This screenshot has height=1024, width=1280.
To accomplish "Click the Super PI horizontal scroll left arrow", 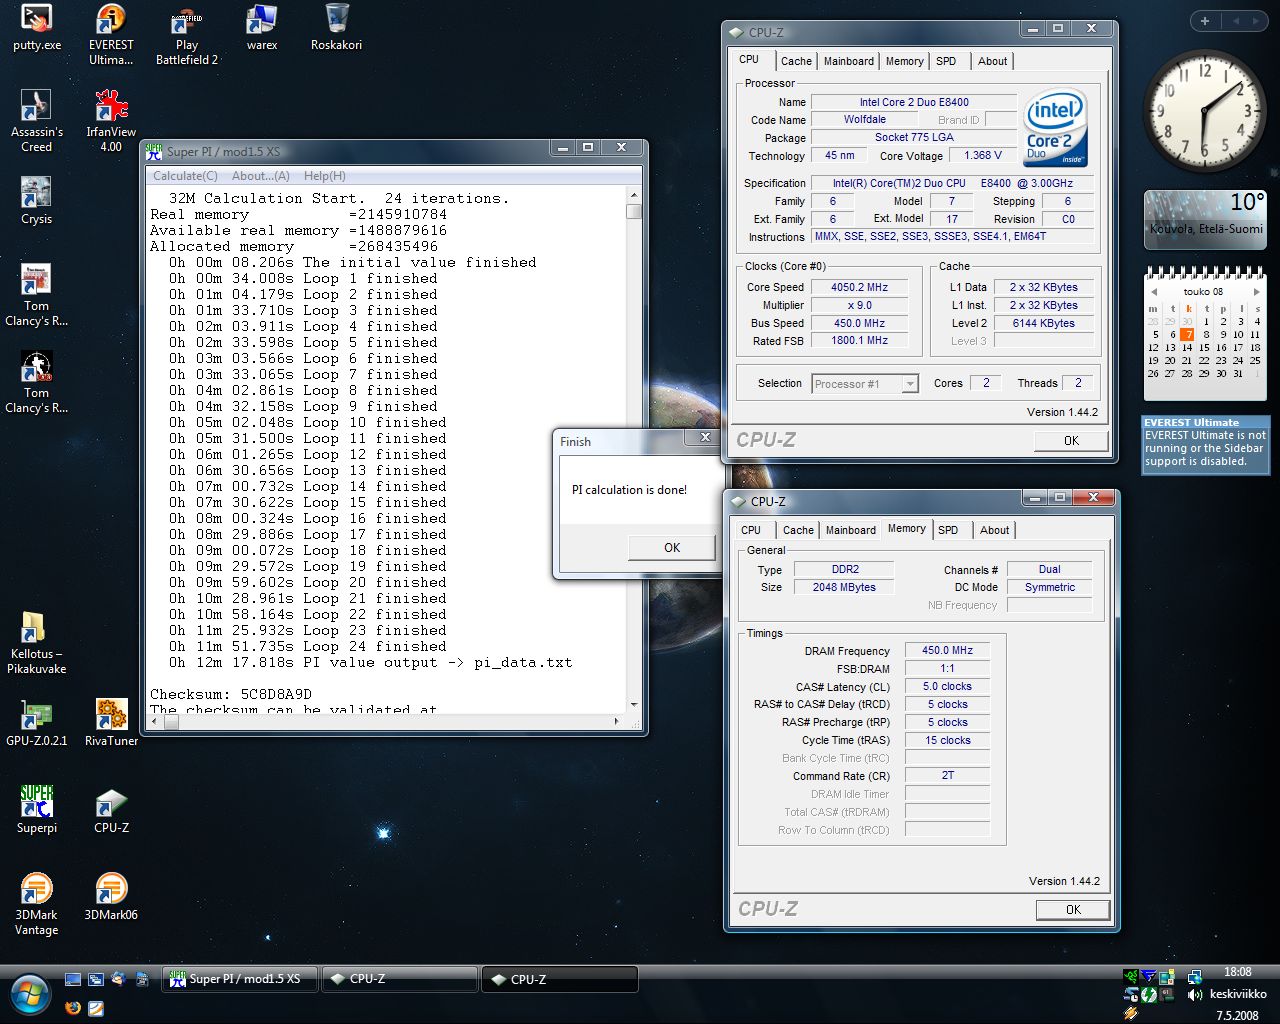I will pos(154,720).
